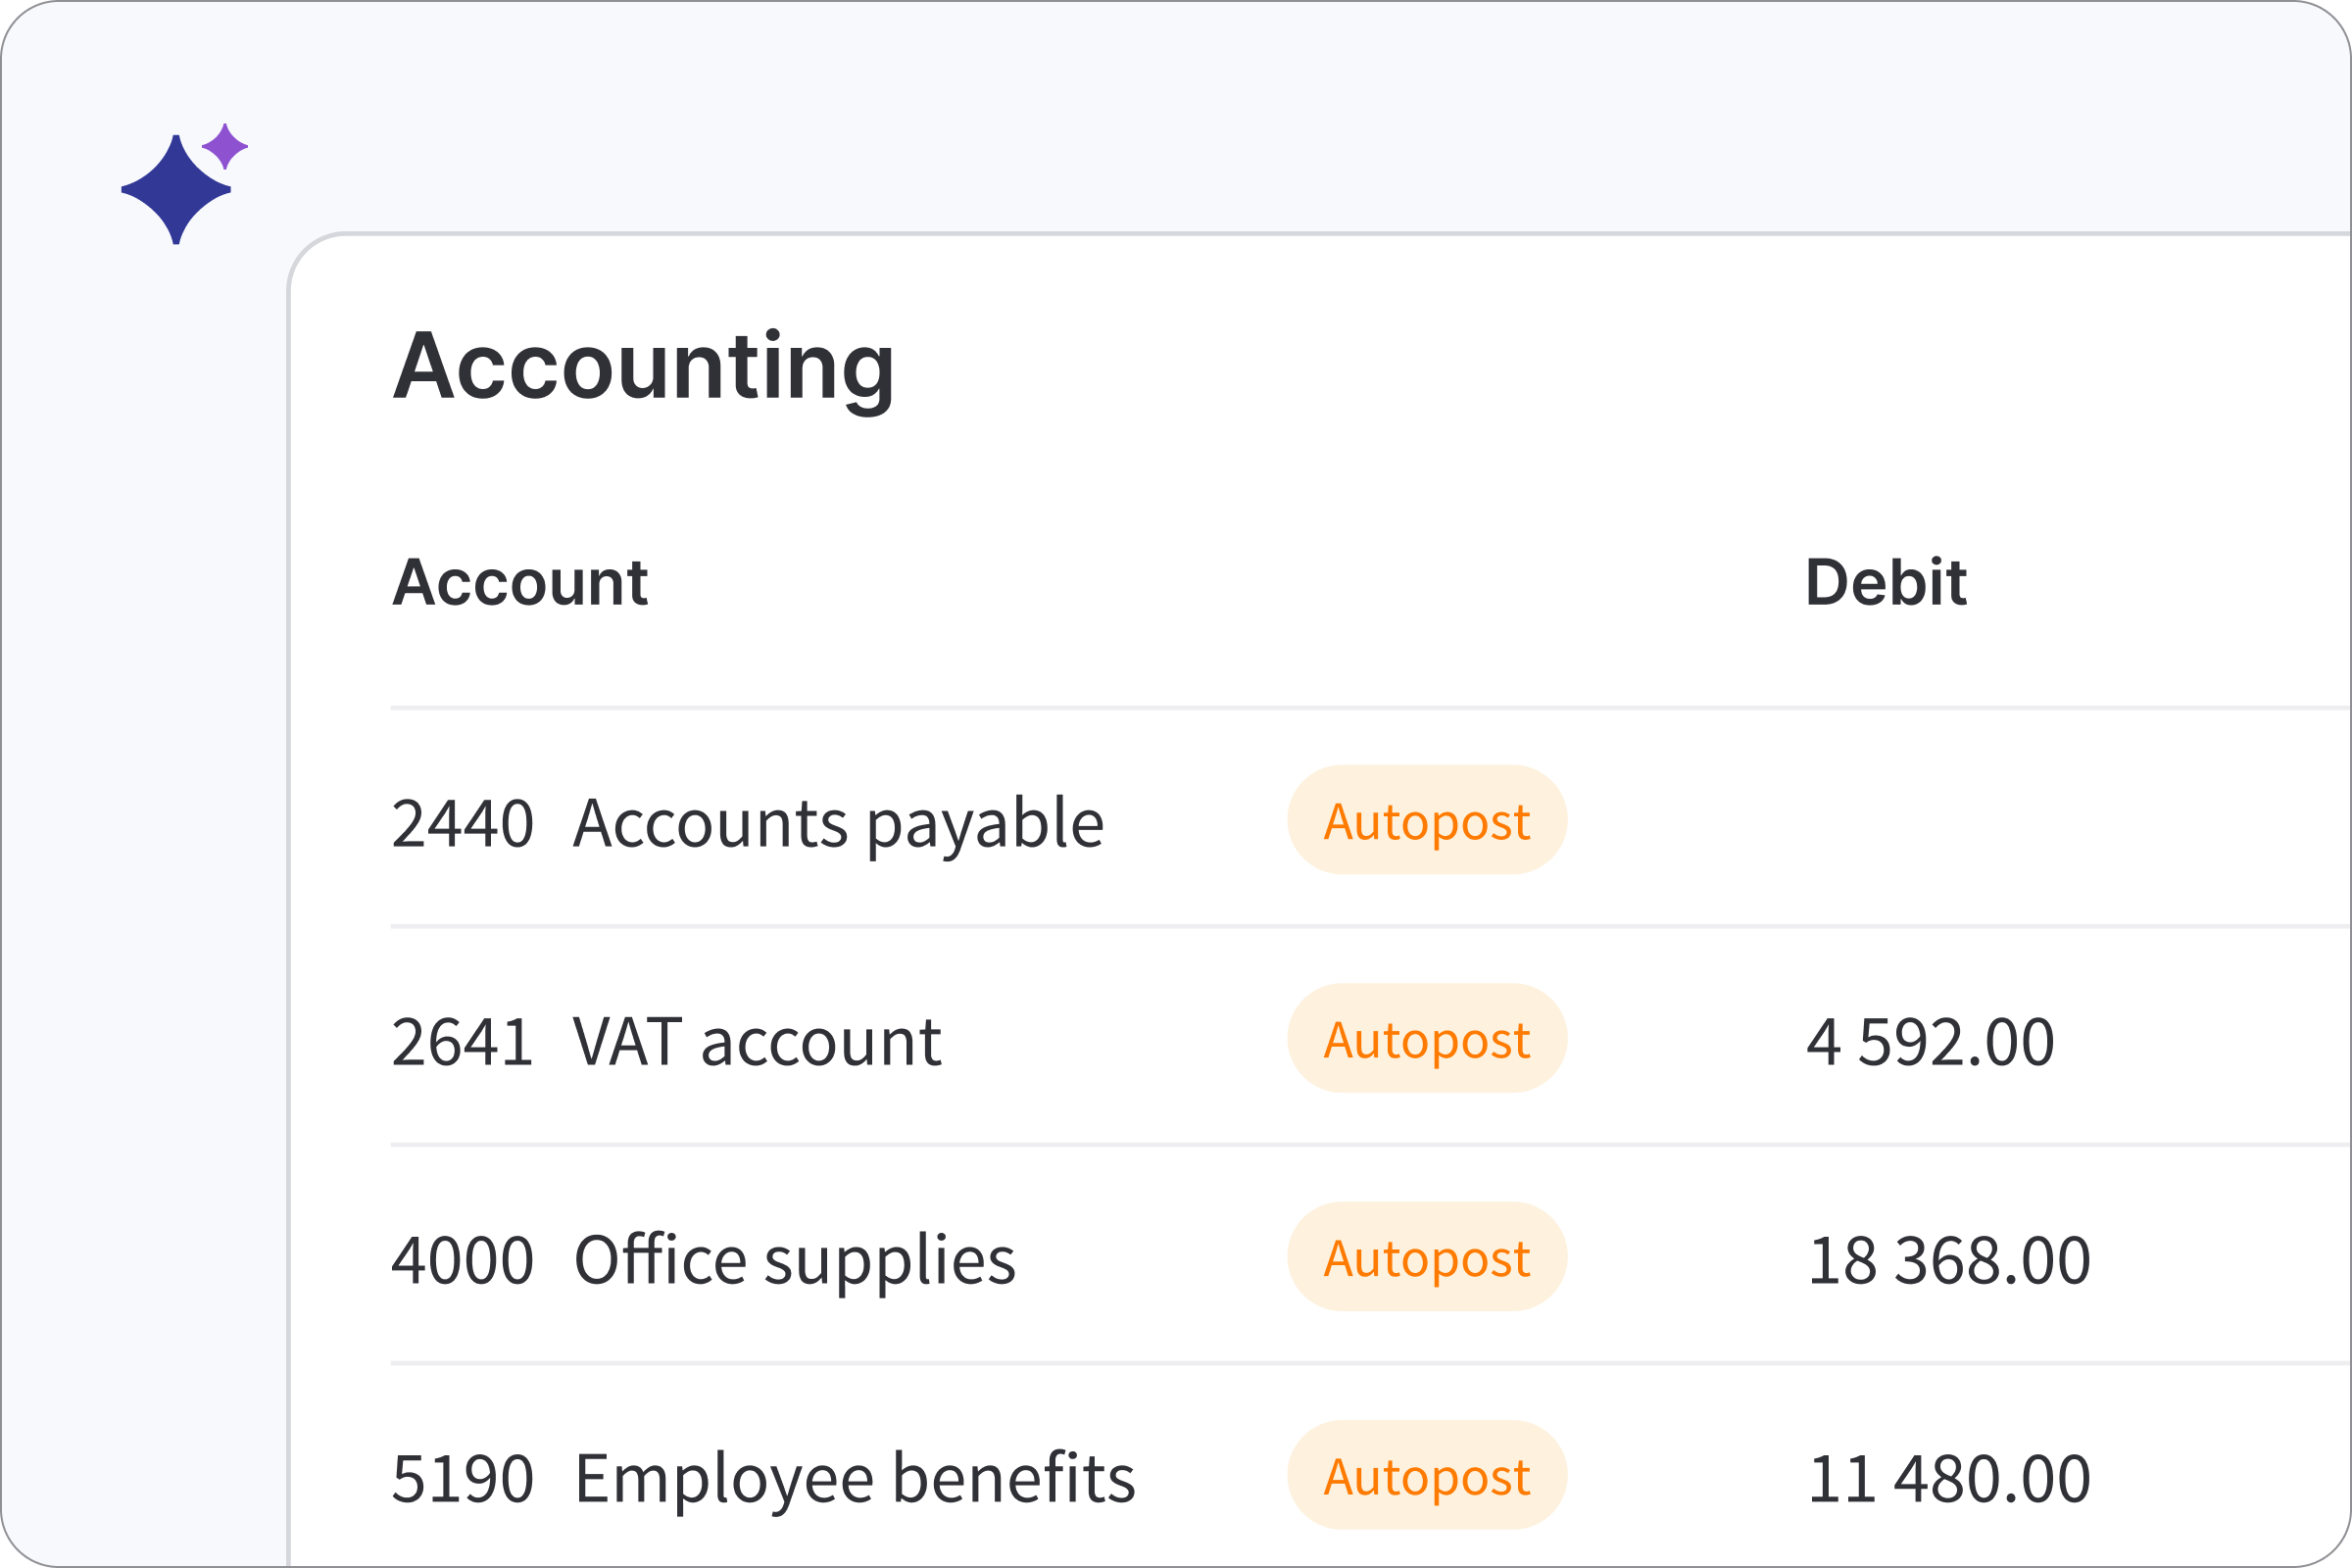Select the account number 2440
Screen dimensions: 2352x1568
coord(465,821)
